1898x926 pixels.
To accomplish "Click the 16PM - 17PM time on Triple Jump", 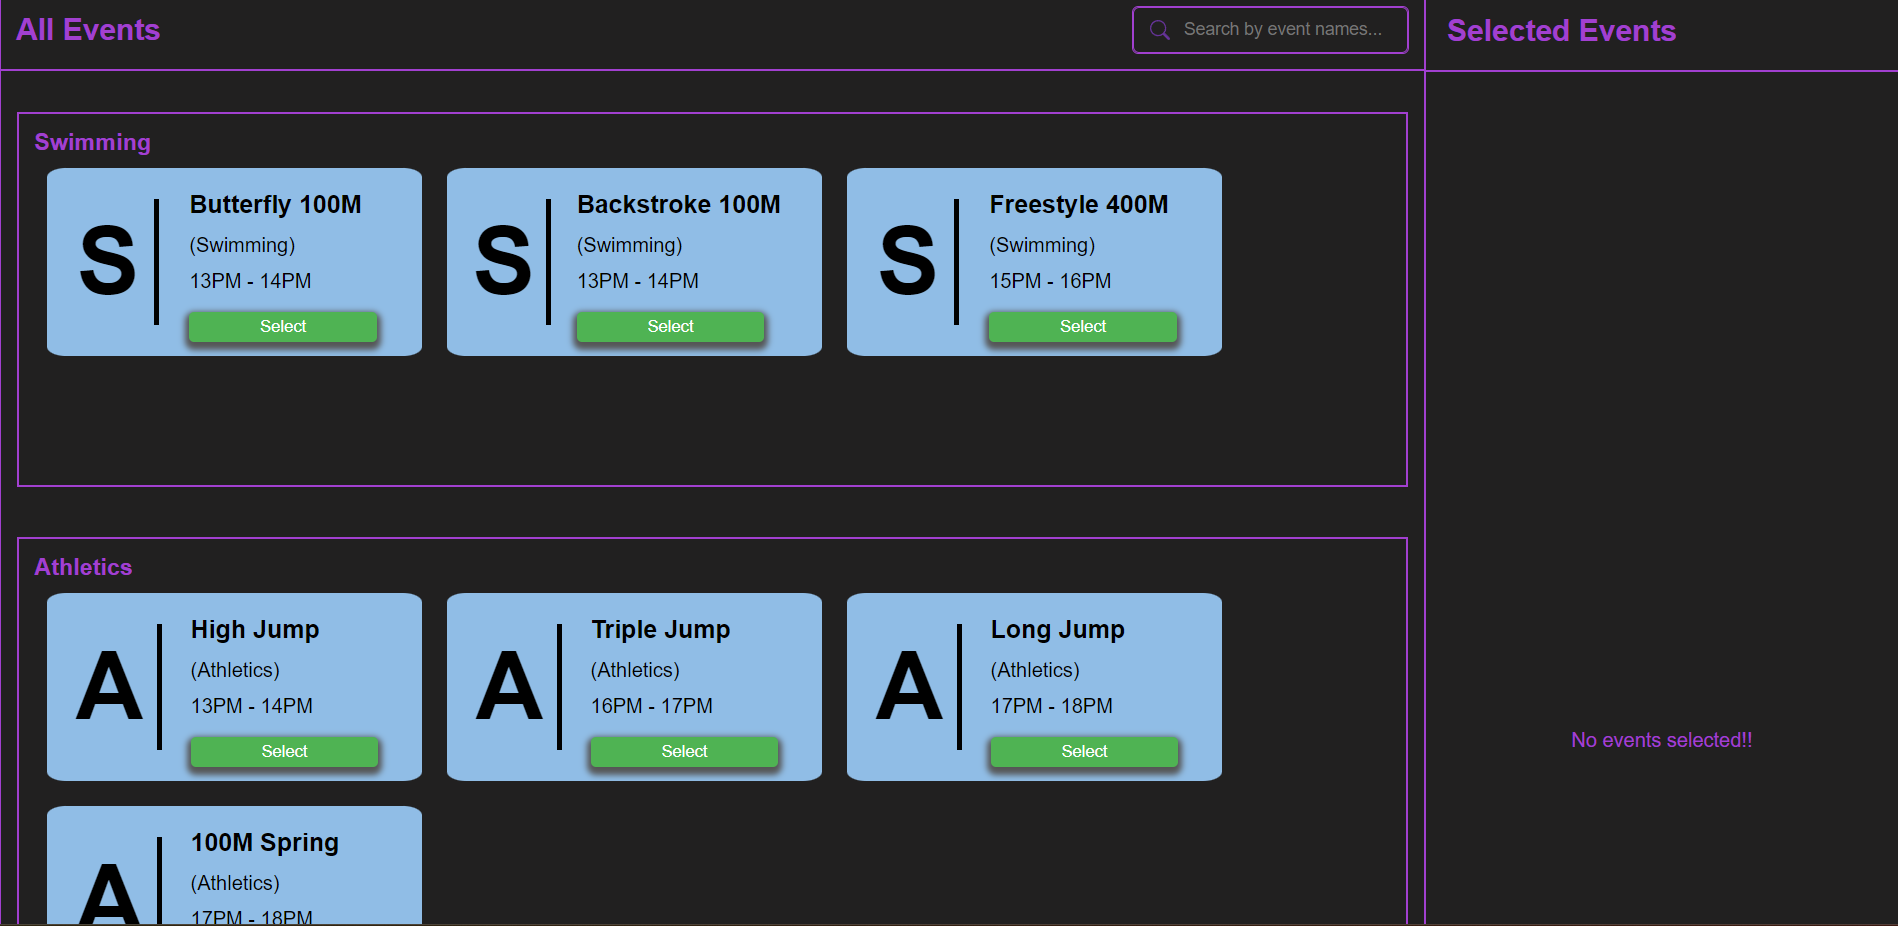I will pyautogui.click(x=652, y=706).
